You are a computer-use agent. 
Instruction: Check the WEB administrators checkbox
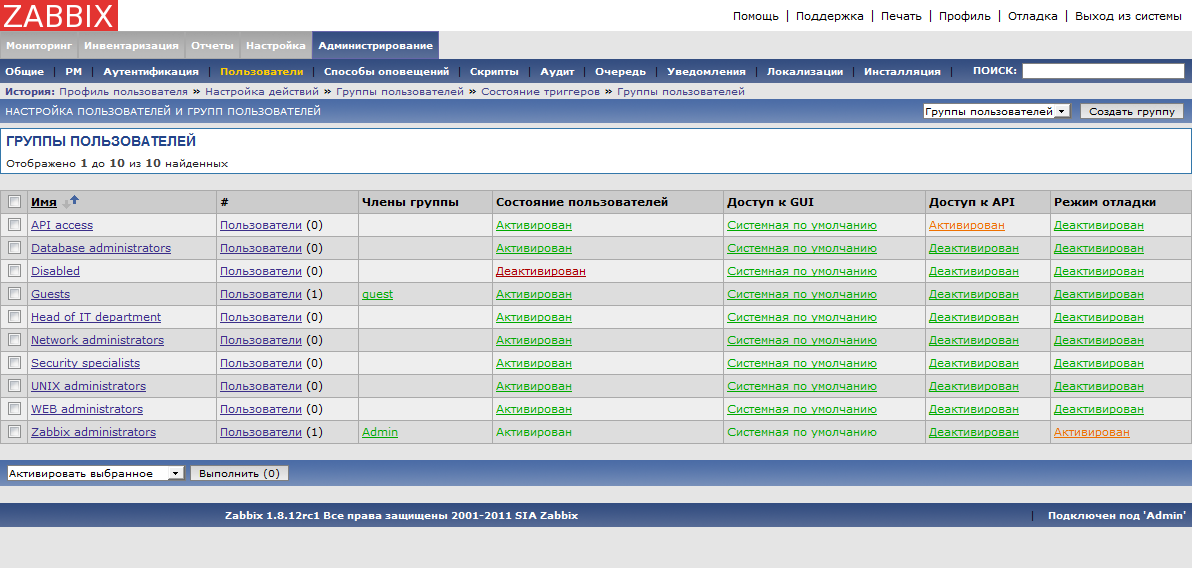pyautogui.click(x=14, y=408)
